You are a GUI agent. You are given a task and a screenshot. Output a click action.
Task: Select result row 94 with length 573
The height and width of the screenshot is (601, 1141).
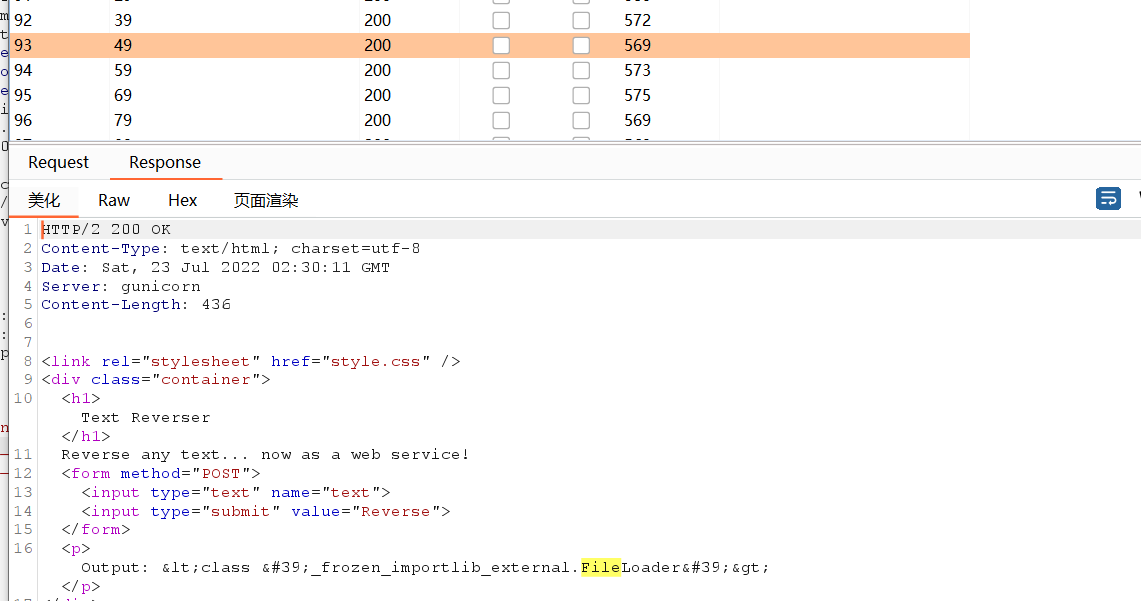pos(637,70)
